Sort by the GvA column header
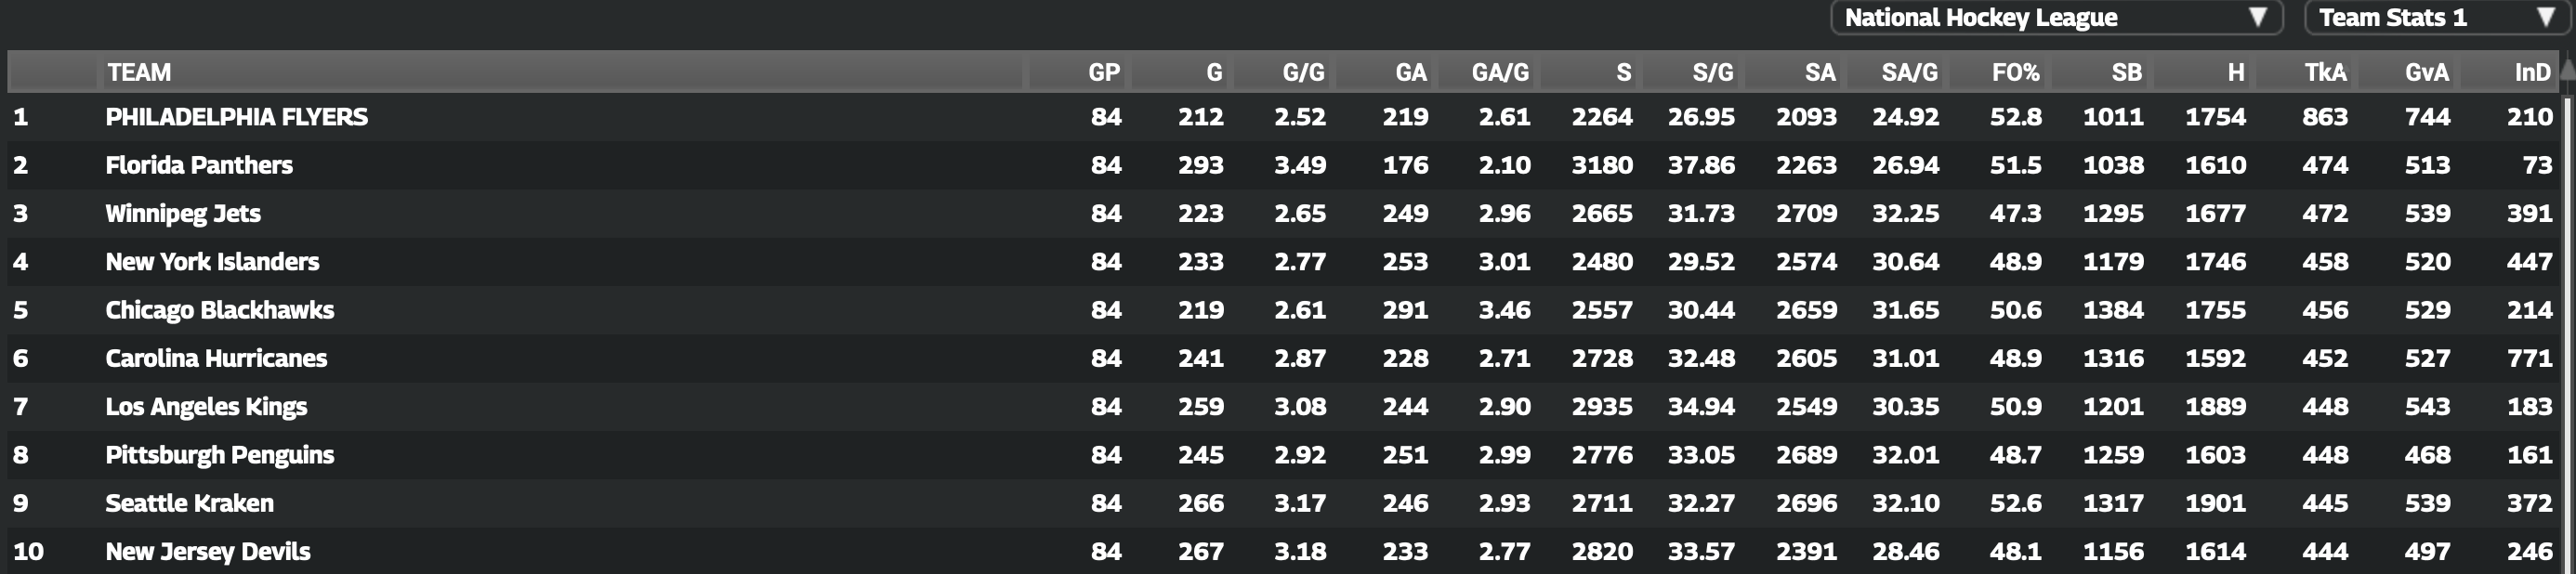This screenshot has width=2576, height=574. [2427, 72]
